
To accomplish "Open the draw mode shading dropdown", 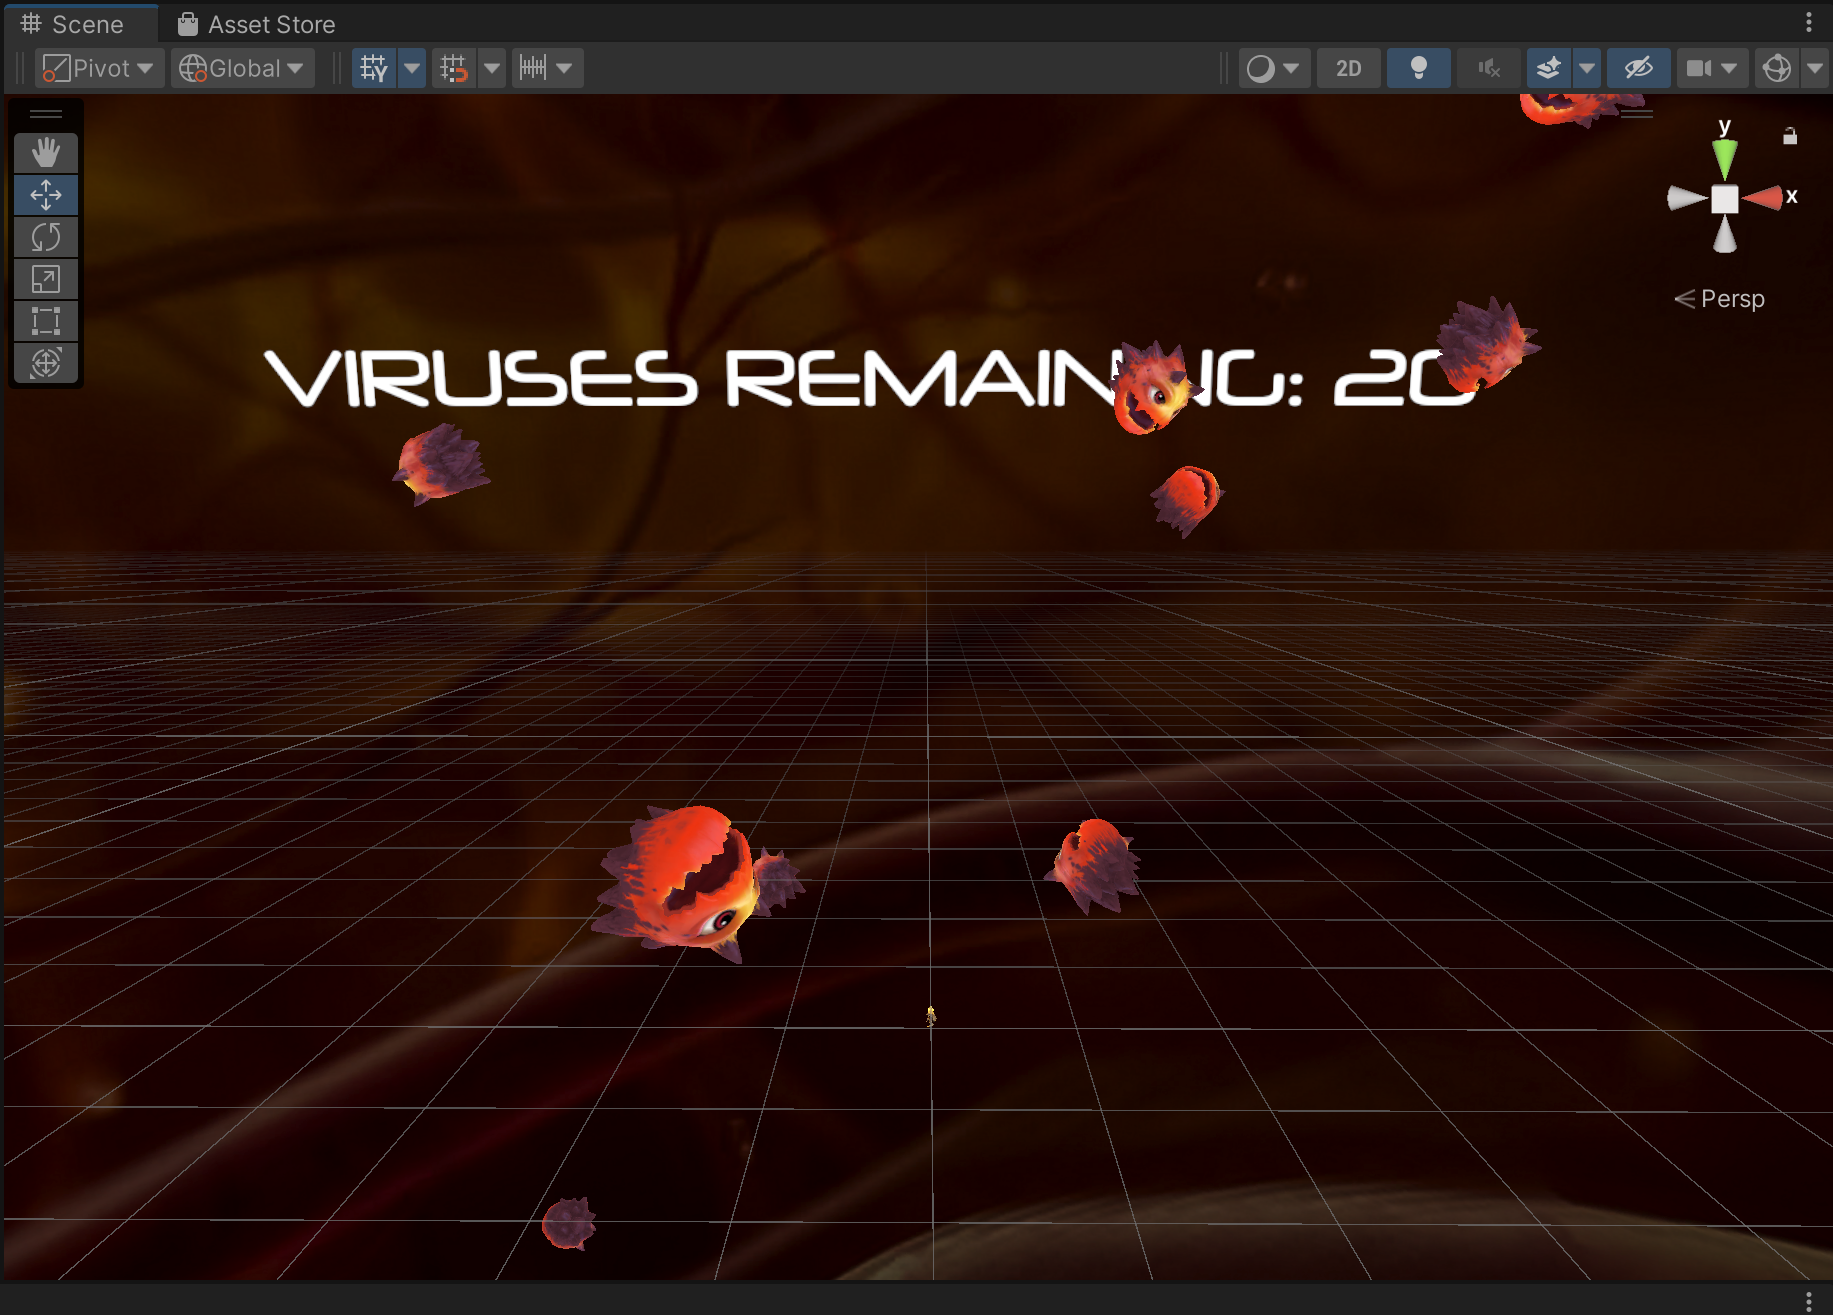I will (x=1274, y=68).
